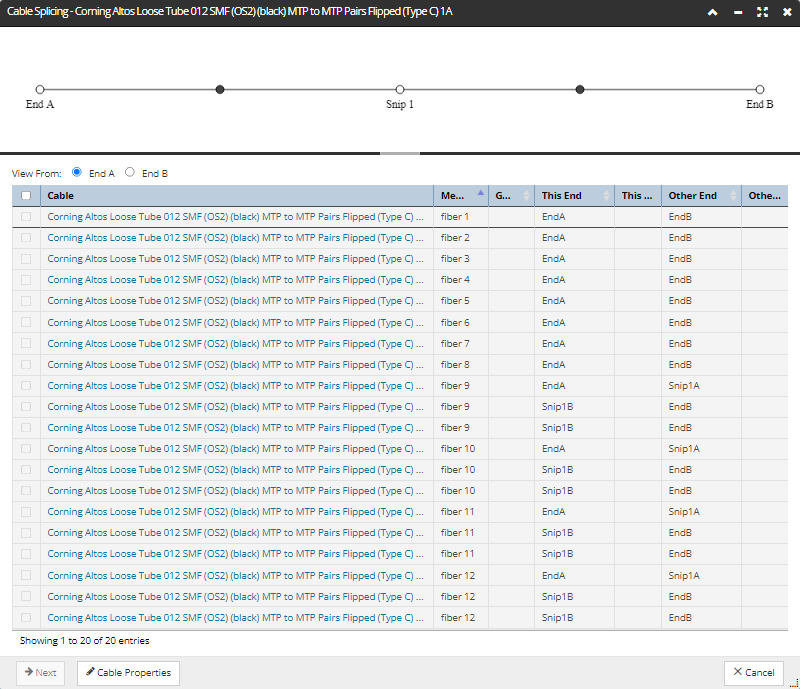Select the filled node between Snip 1 and End B

[580, 89]
